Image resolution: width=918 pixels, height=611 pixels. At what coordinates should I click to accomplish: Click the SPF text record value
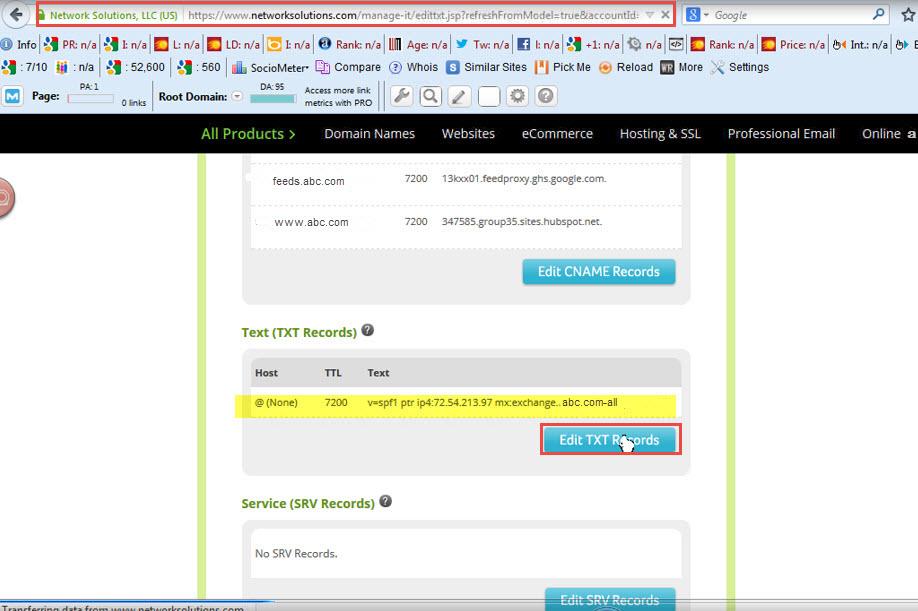coord(492,402)
